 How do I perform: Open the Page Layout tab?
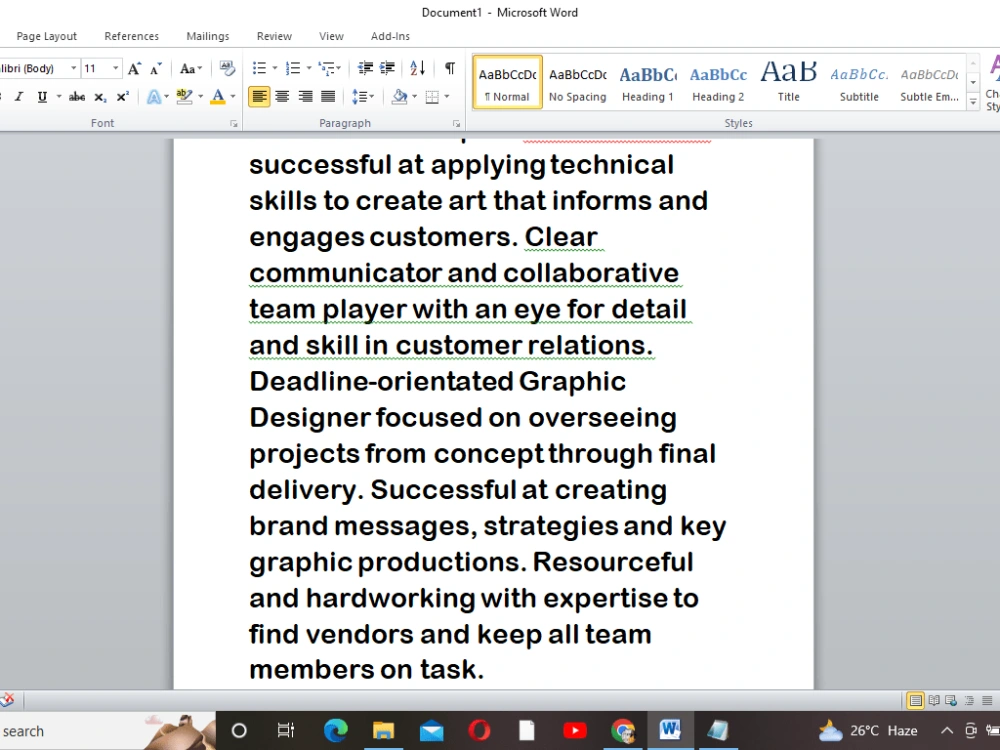[x=47, y=36]
